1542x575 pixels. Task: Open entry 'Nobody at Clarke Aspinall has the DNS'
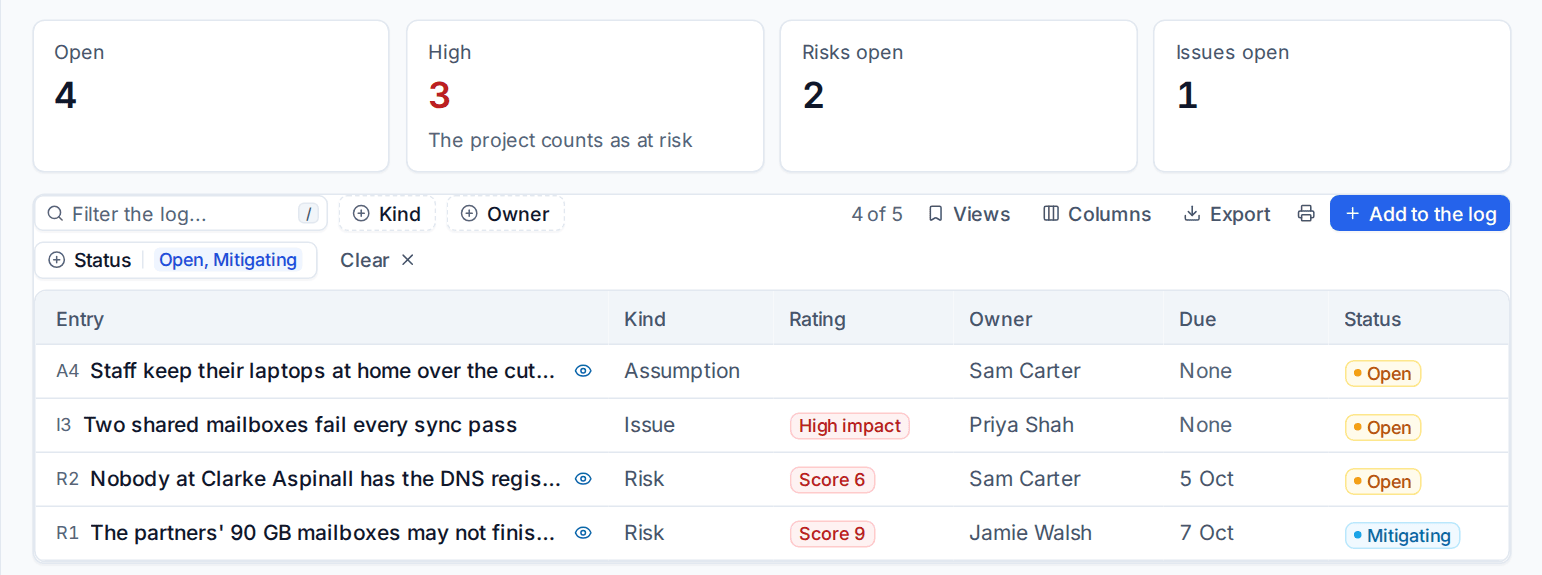326,479
